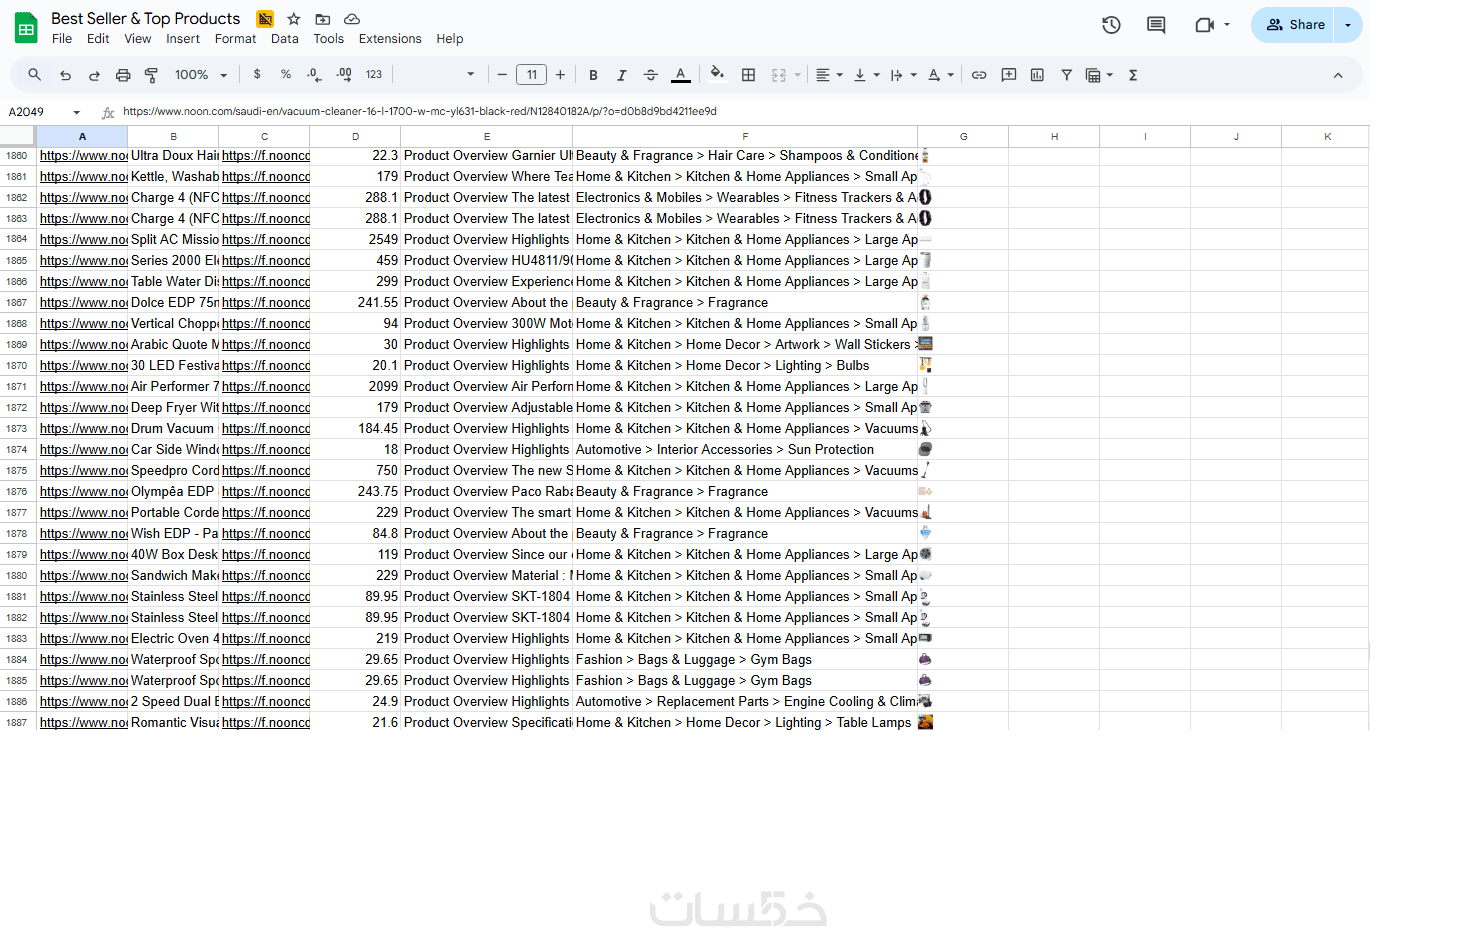Open the Tools menu
Image resolution: width=1478 pixels, height=946 pixels.
329,39
